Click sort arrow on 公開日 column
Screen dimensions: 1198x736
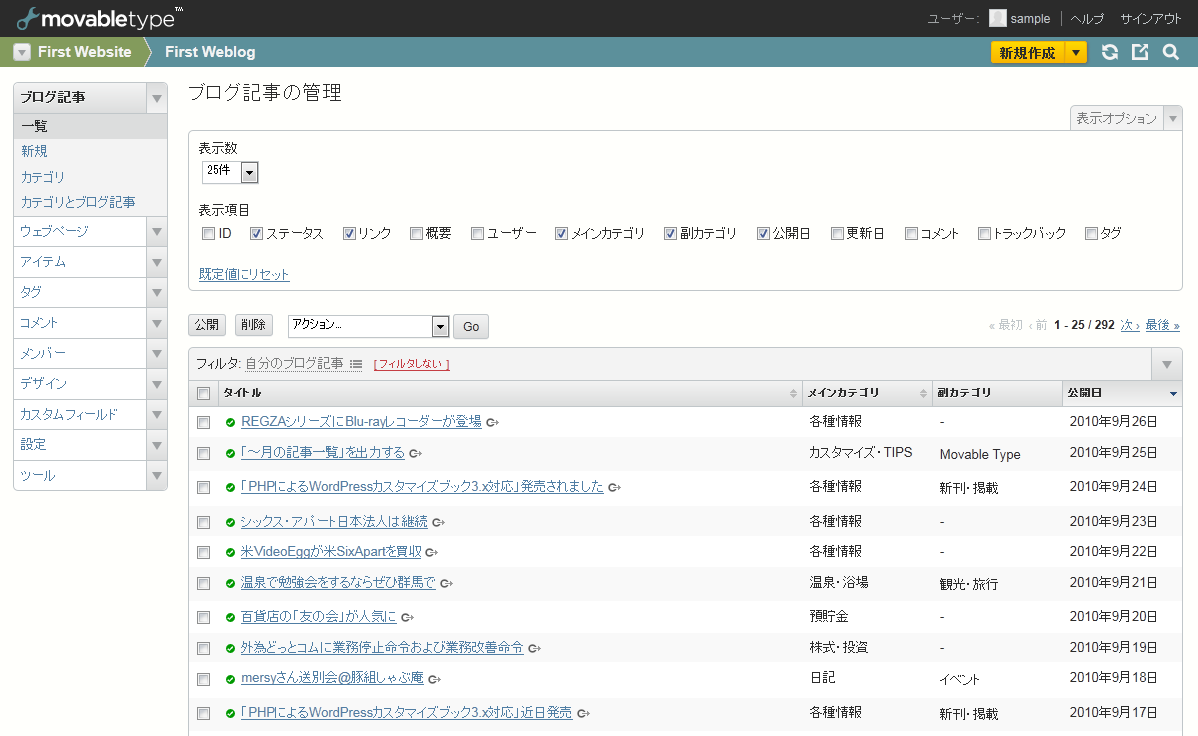tap(1174, 394)
